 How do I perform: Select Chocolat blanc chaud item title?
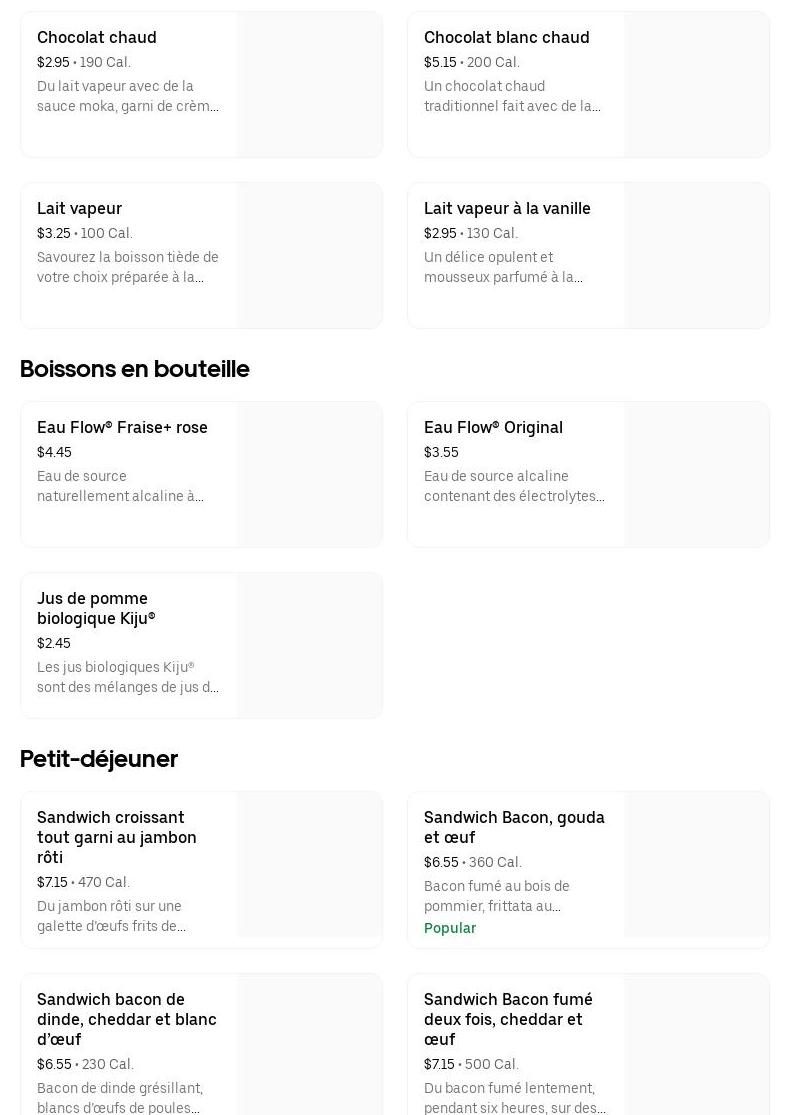[506, 38]
